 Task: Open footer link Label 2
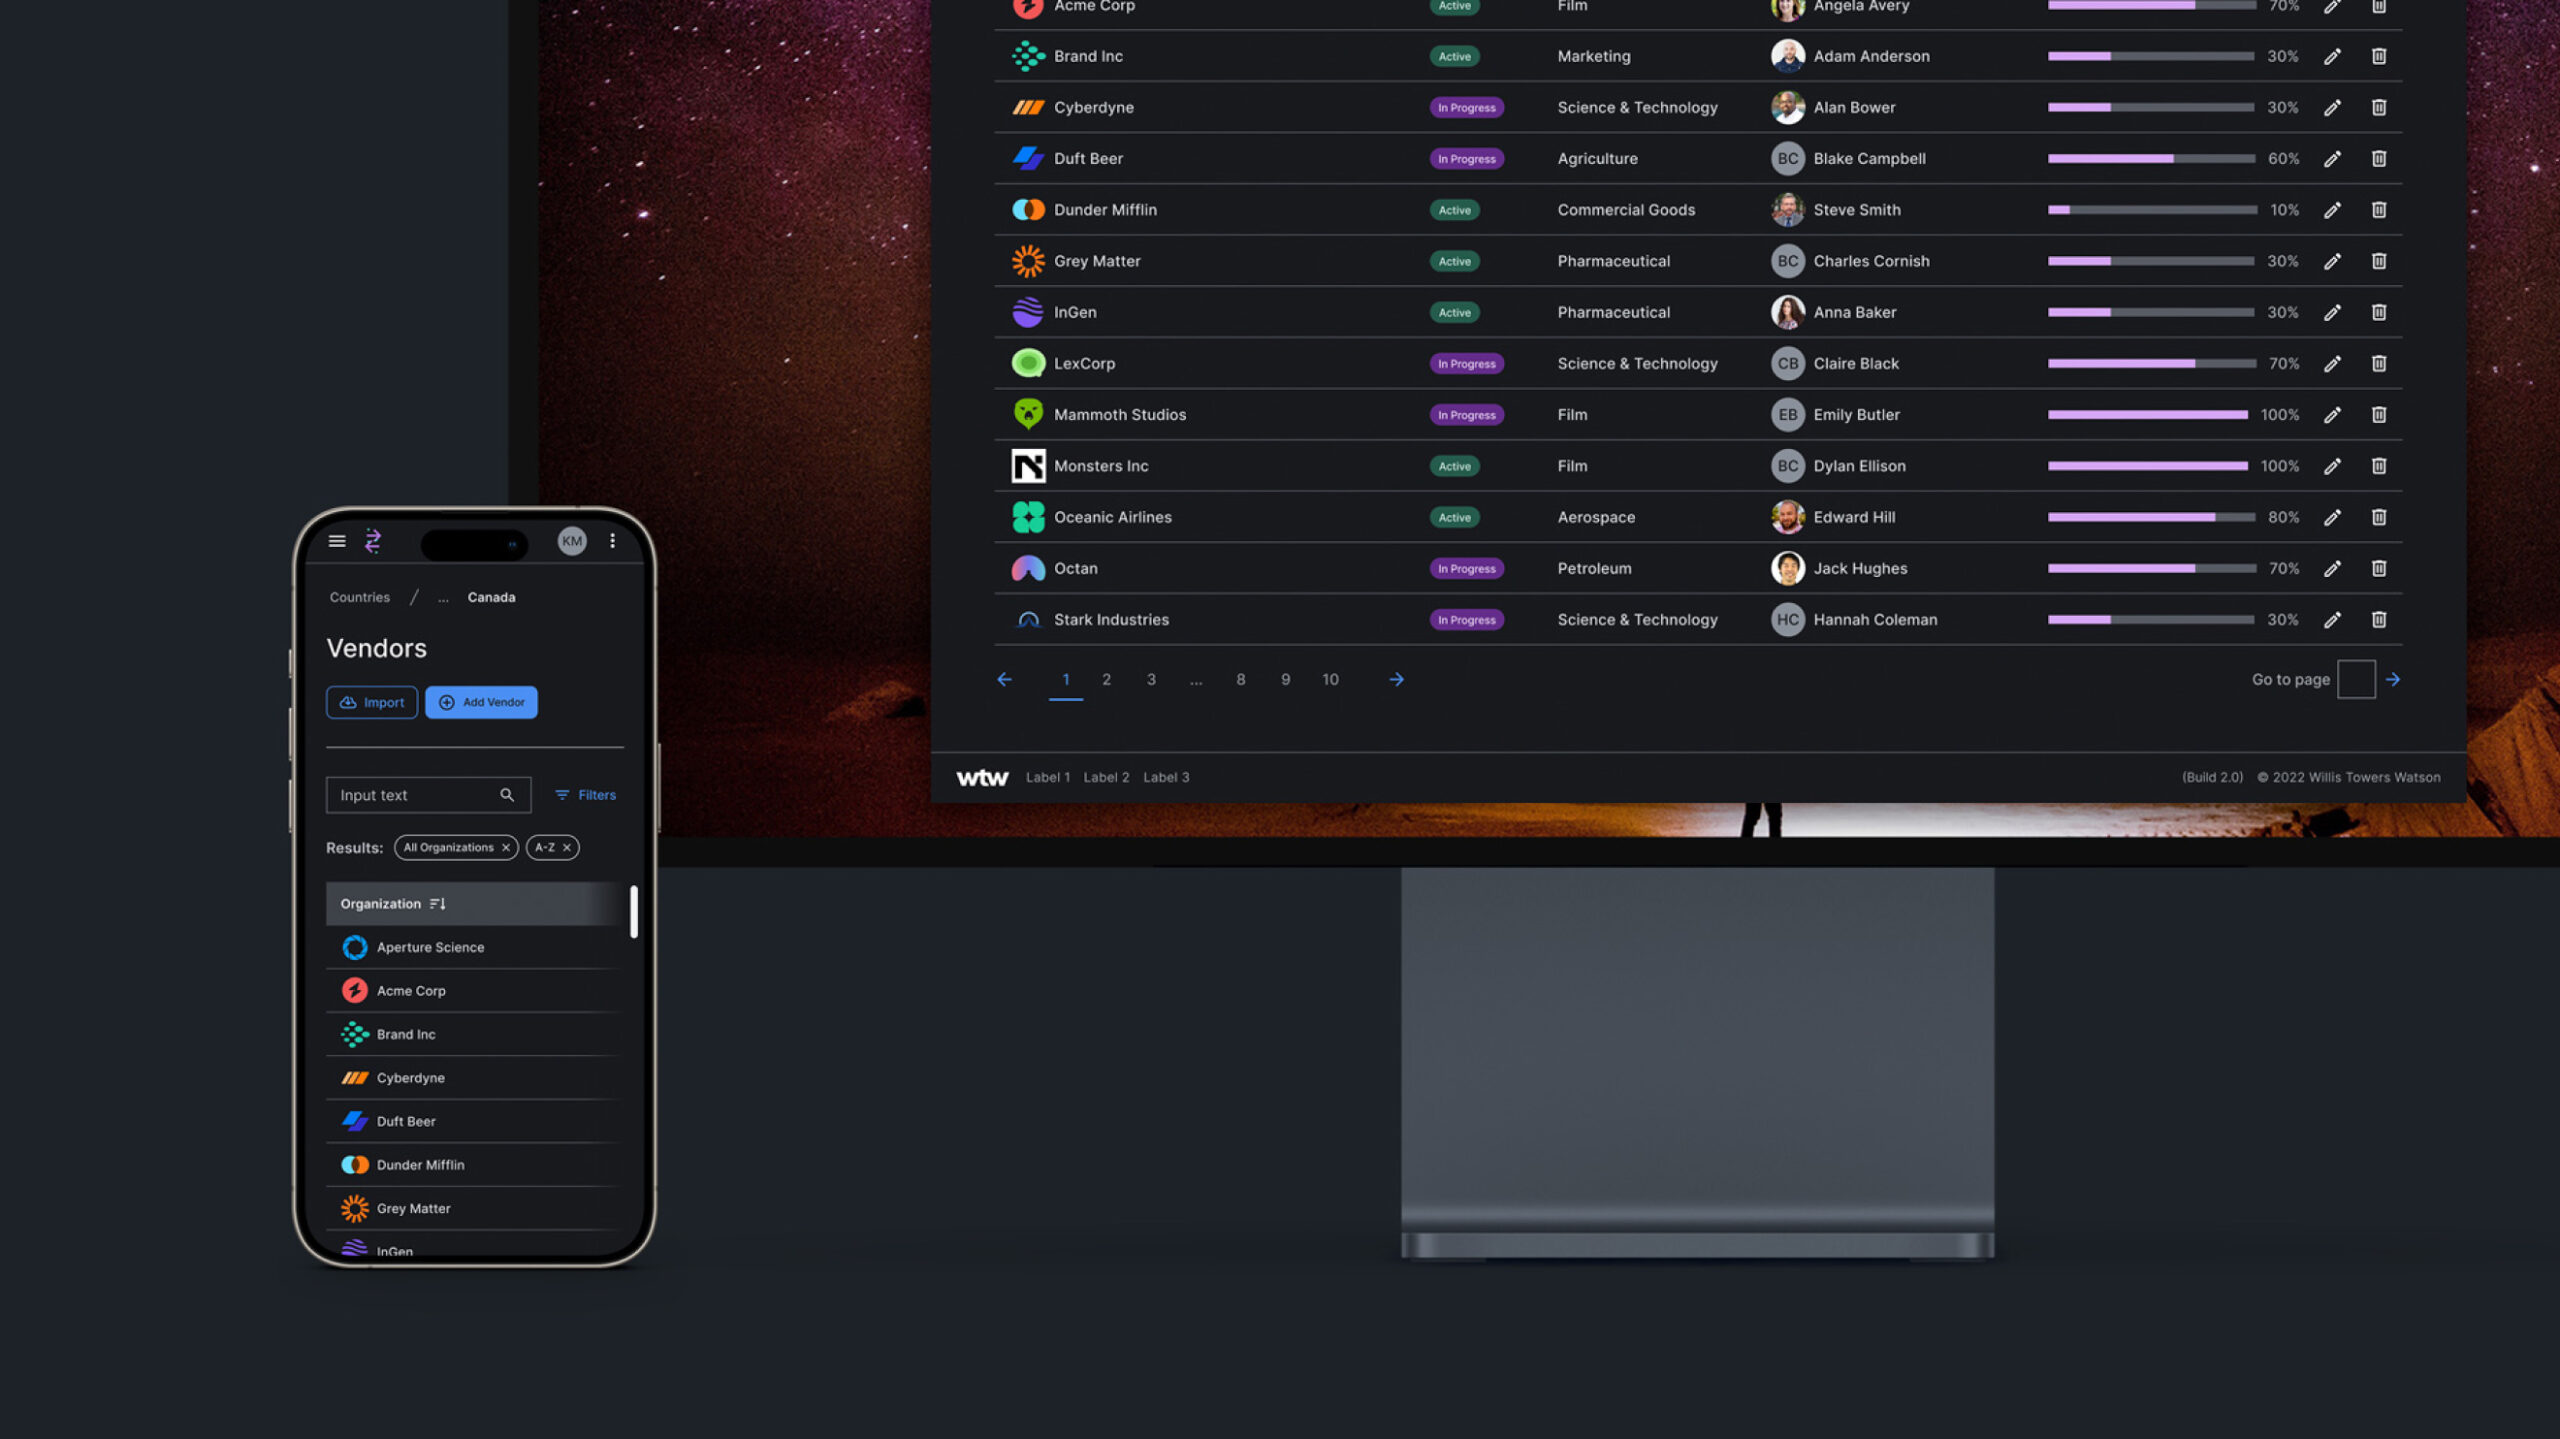(x=1106, y=777)
